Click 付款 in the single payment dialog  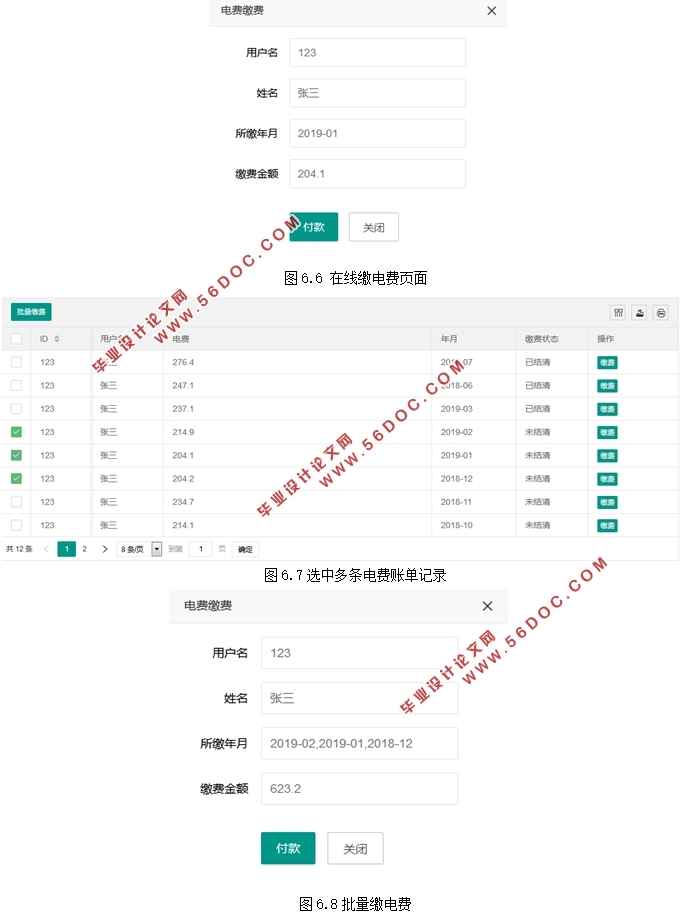pos(314,227)
